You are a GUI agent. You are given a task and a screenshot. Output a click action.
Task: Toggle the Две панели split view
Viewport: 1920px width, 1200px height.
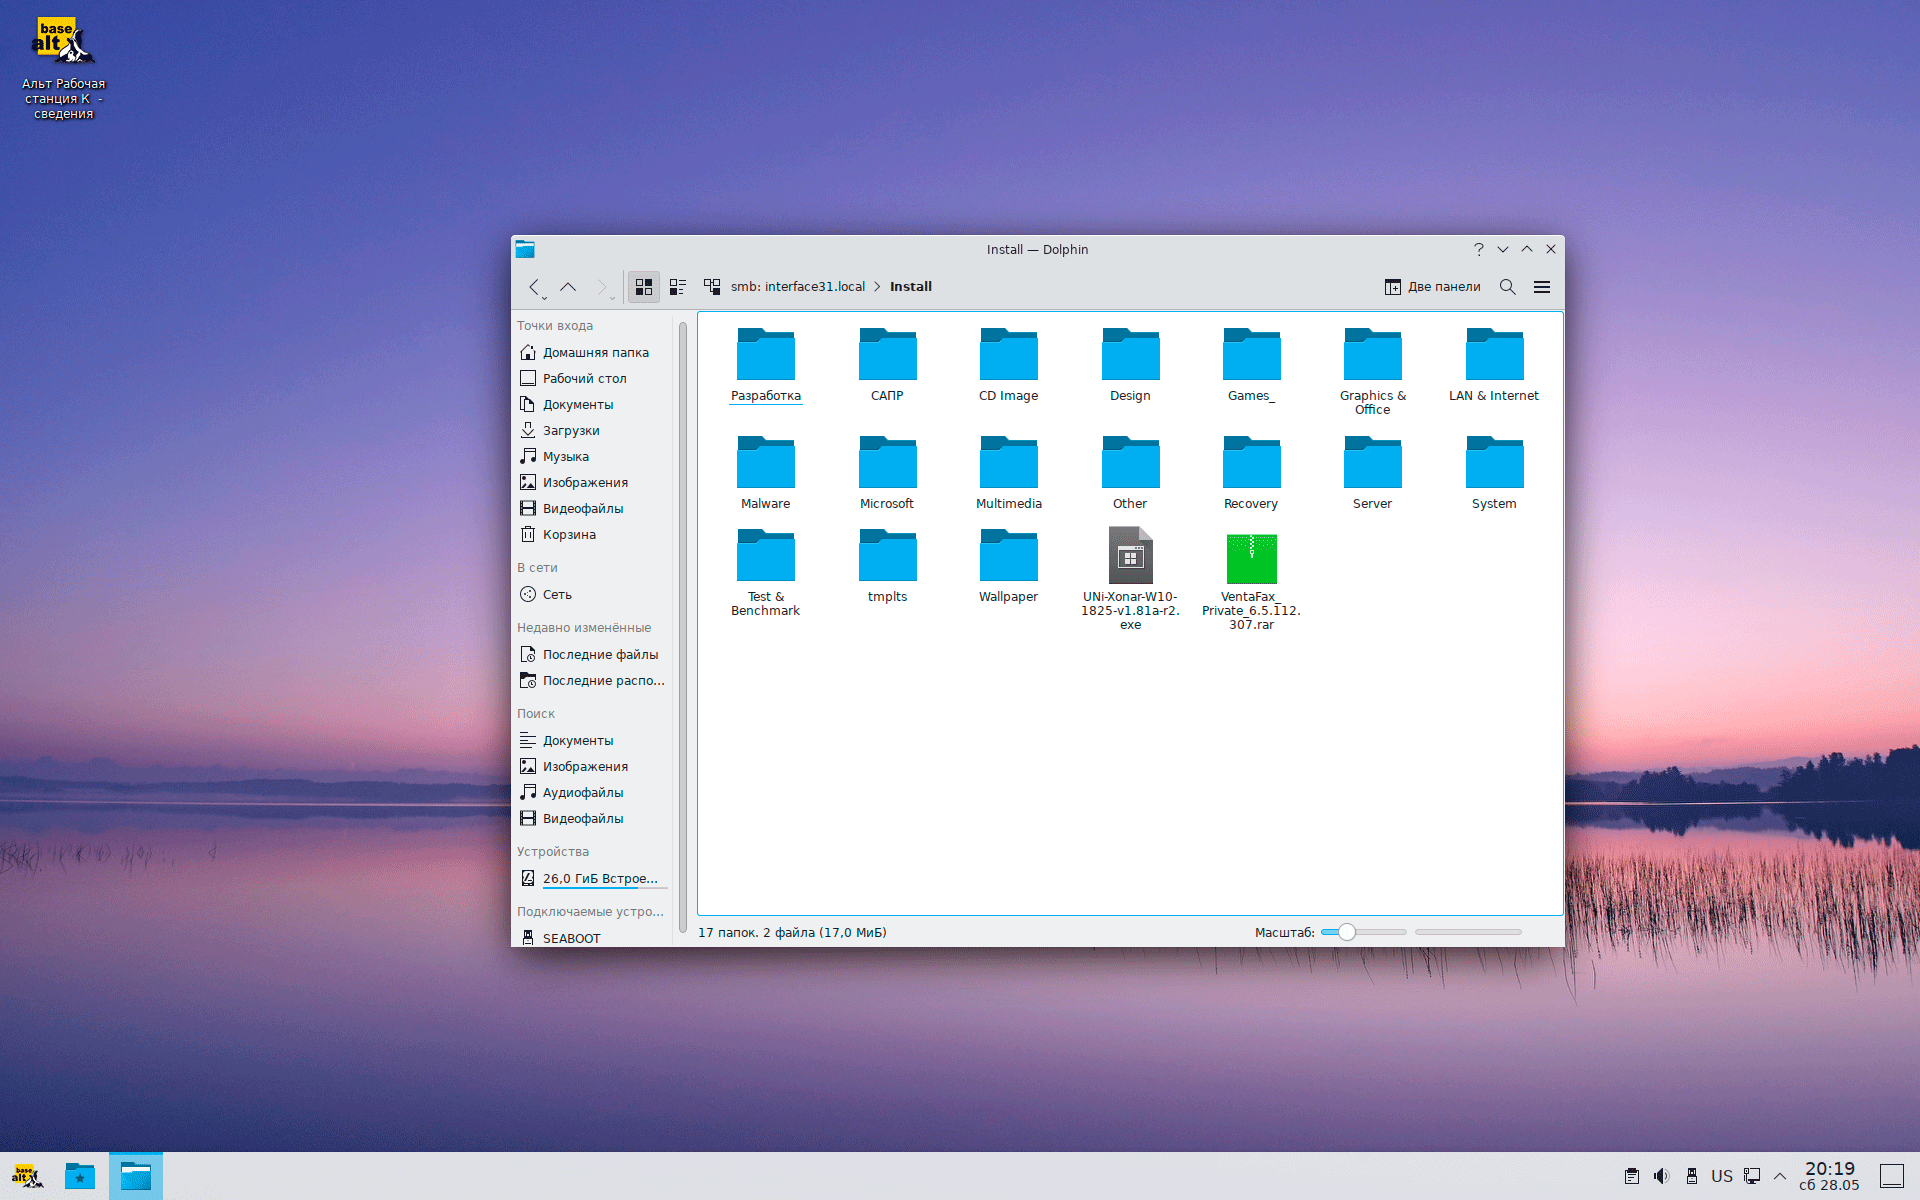(1432, 287)
